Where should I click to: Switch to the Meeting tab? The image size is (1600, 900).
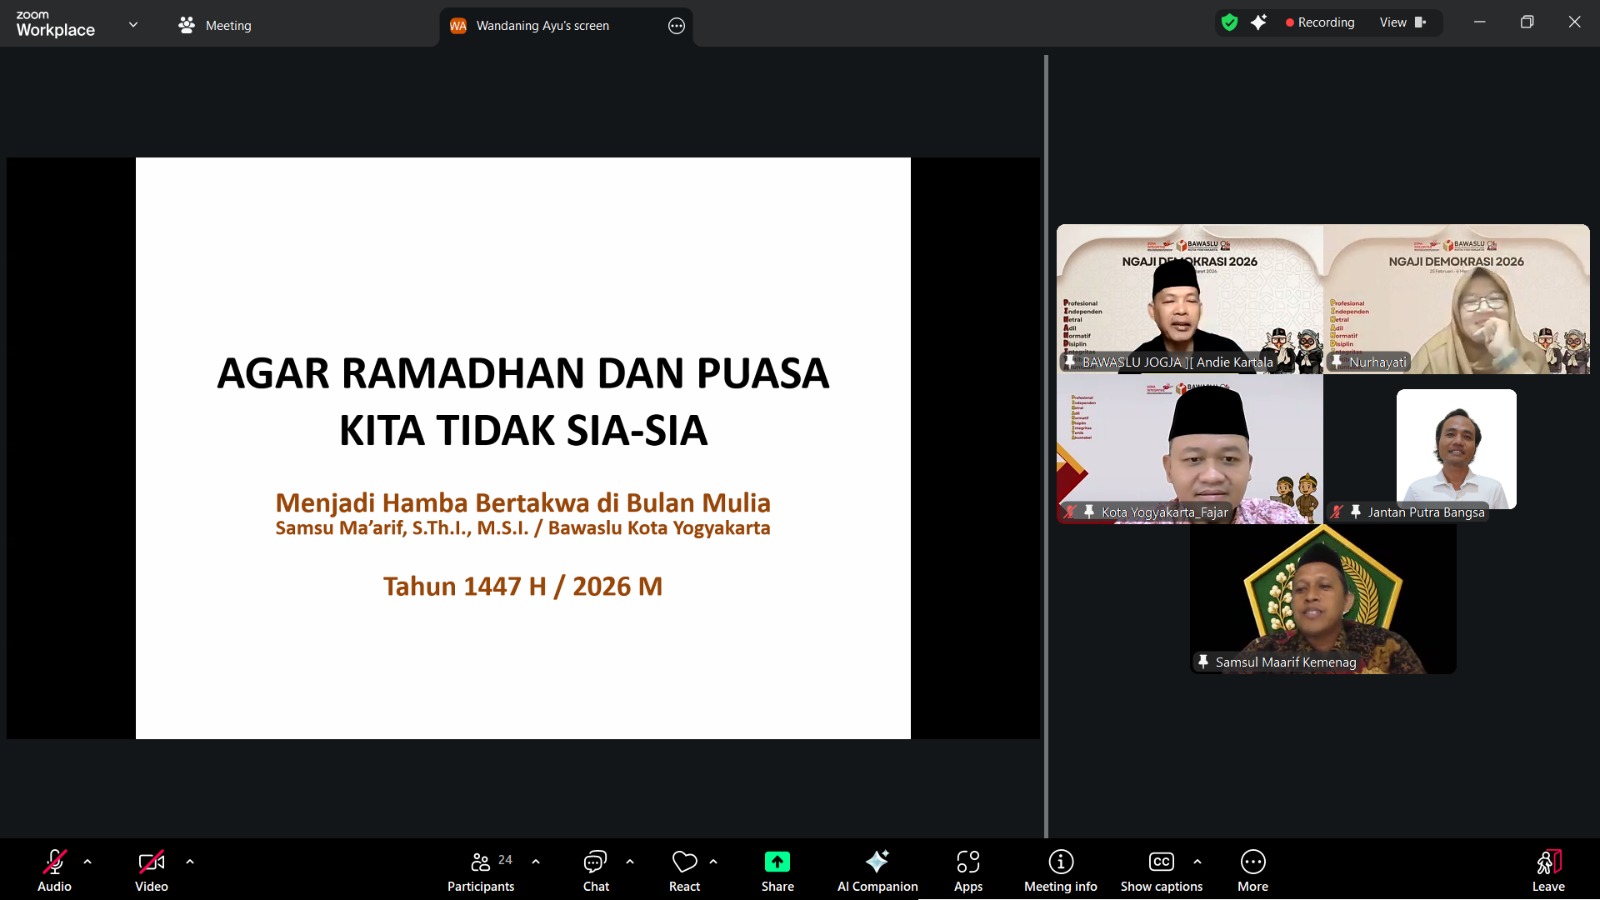pos(214,25)
